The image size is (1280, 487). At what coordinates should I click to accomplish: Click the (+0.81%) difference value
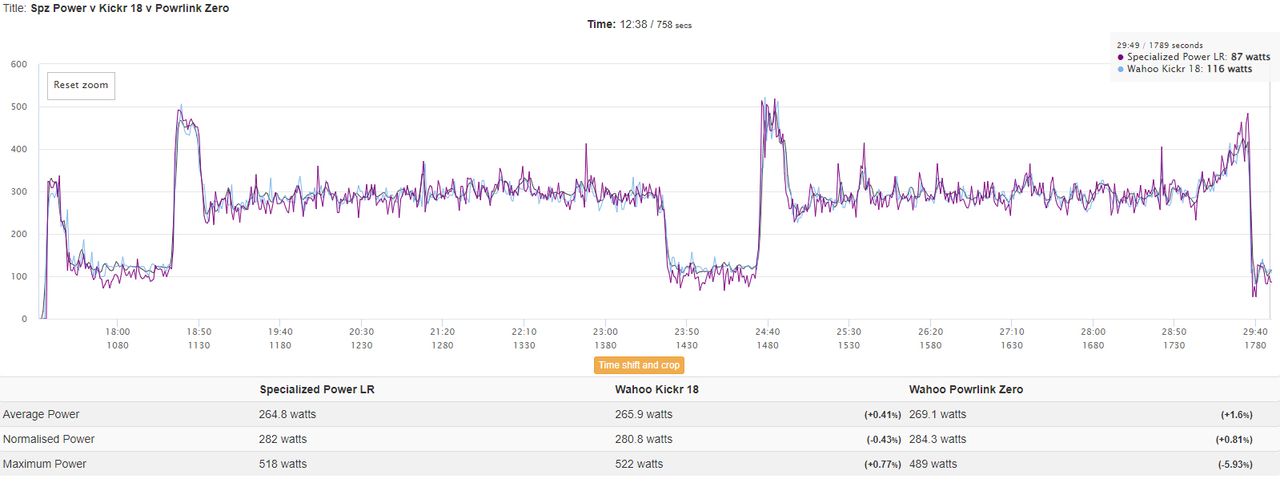(x=1235, y=440)
